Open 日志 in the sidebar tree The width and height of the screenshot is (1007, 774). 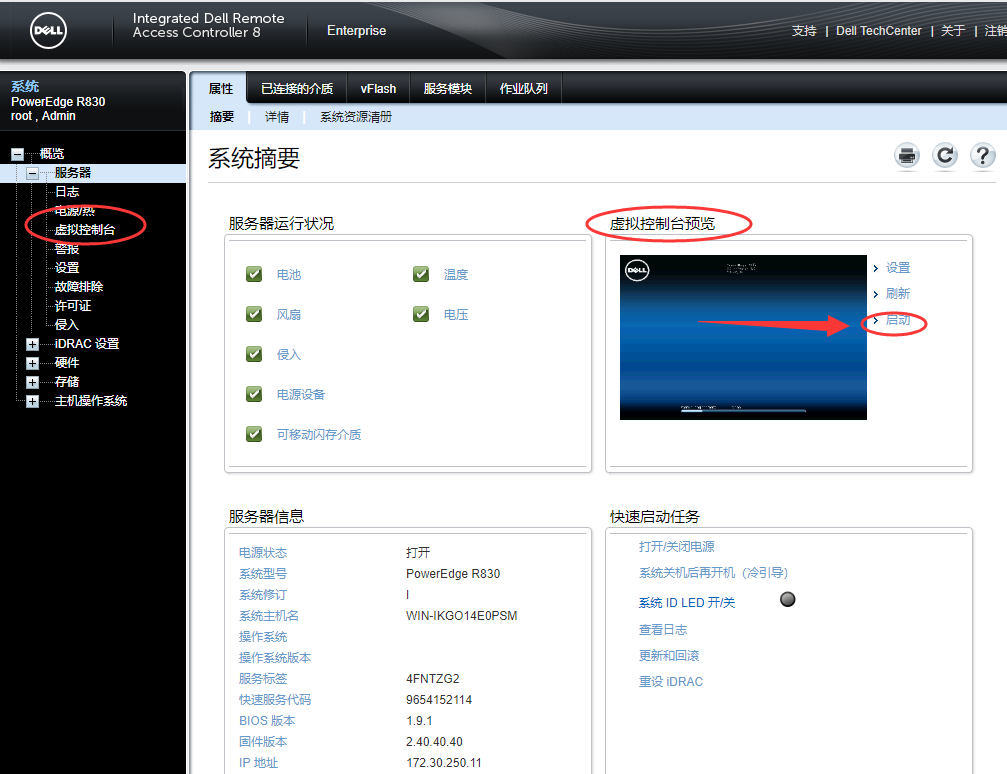click(x=67, y=191)
